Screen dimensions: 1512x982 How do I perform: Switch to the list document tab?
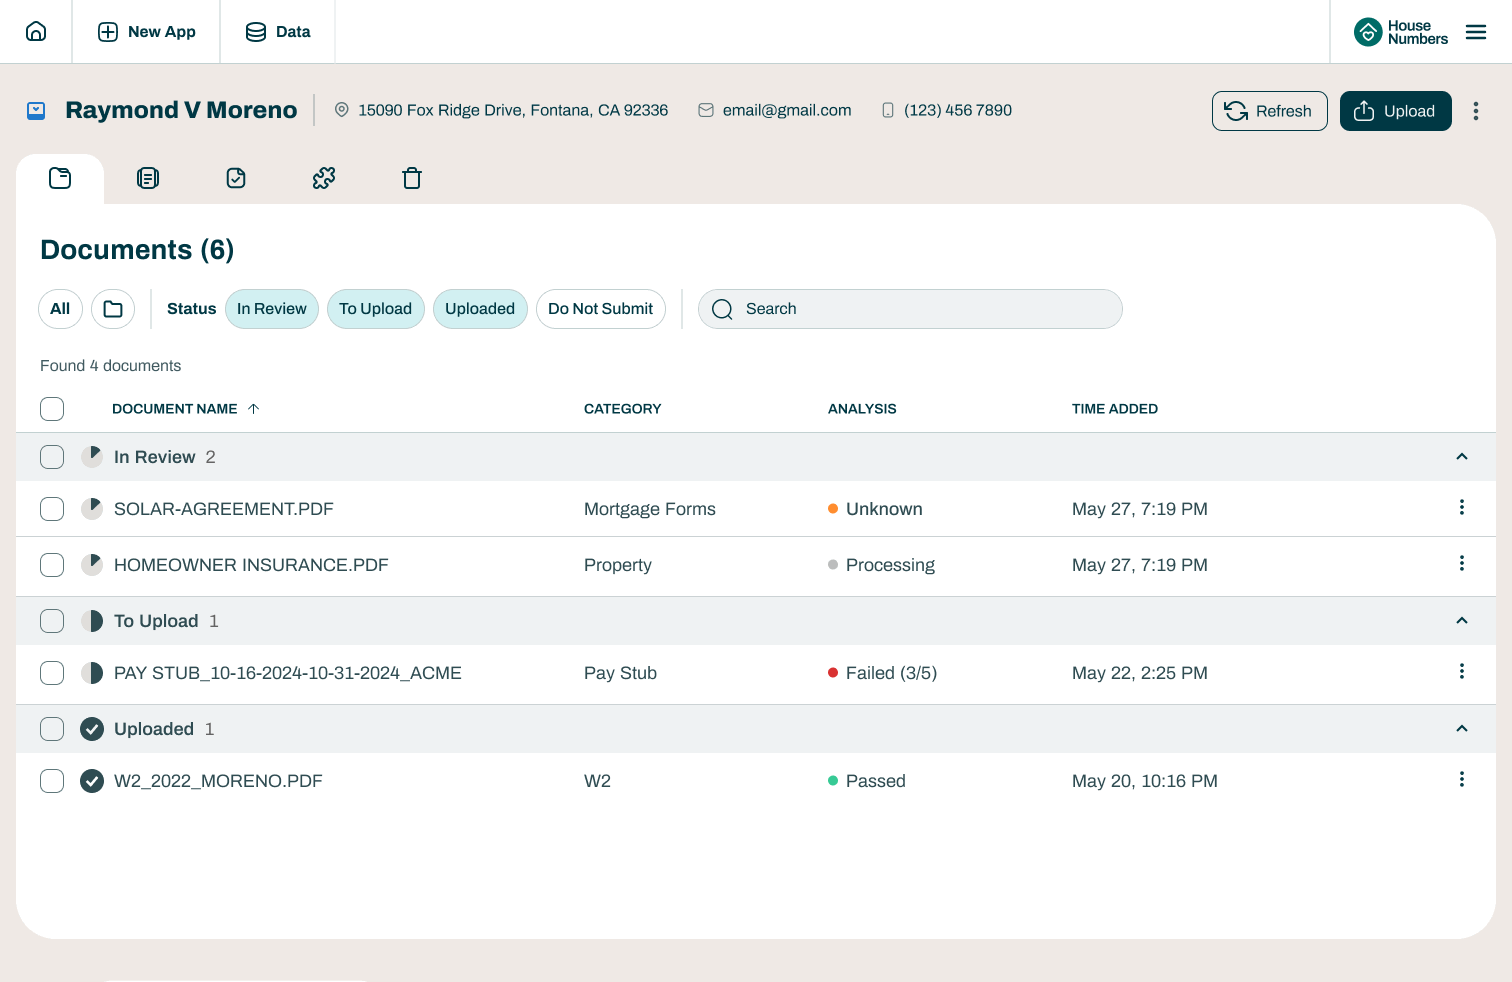point(148,178)
